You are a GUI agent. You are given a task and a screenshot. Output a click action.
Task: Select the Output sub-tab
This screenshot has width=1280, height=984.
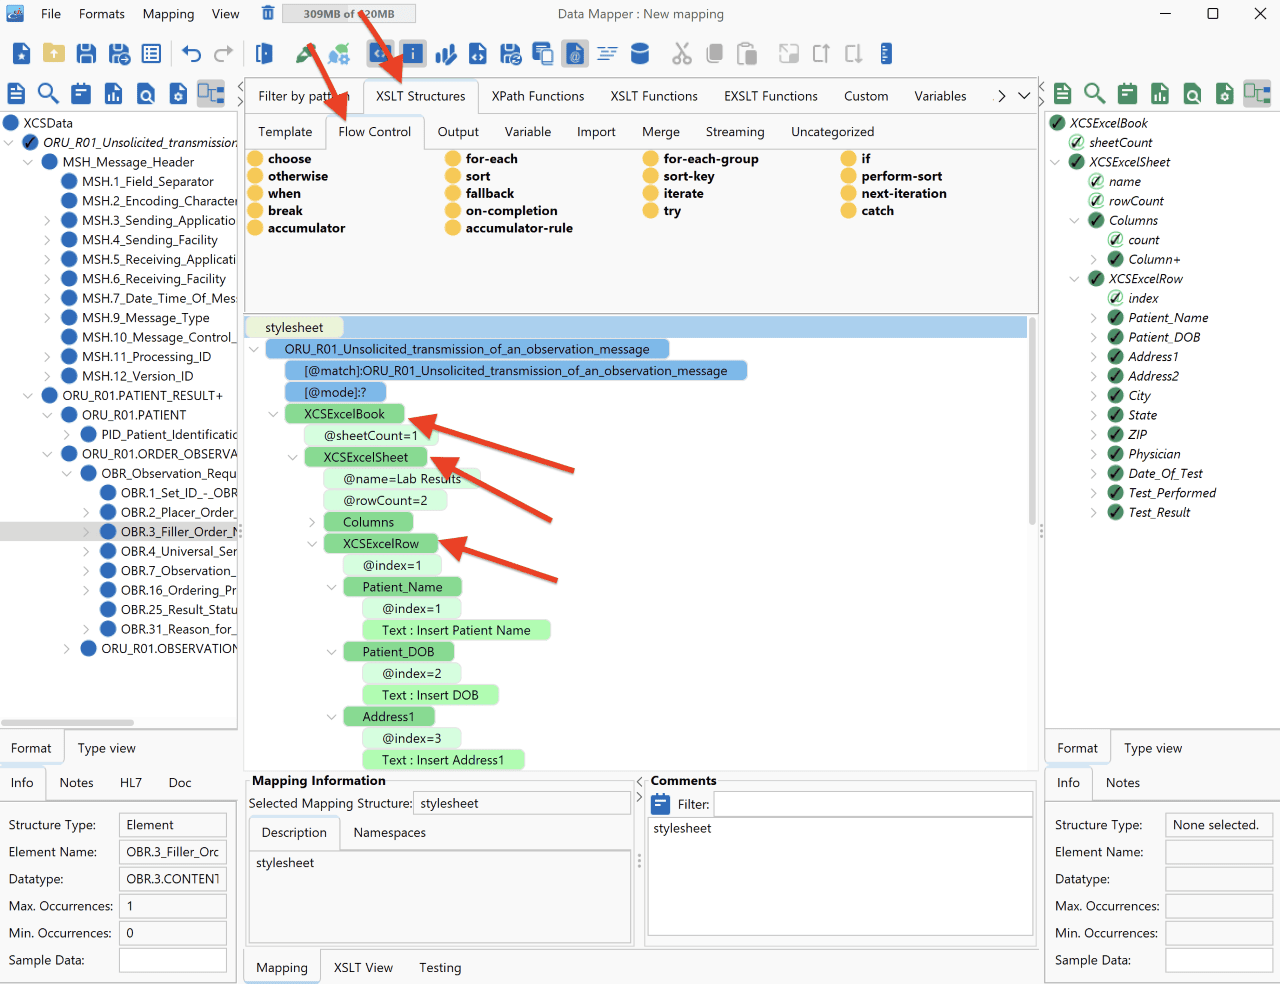pos(458,132)
